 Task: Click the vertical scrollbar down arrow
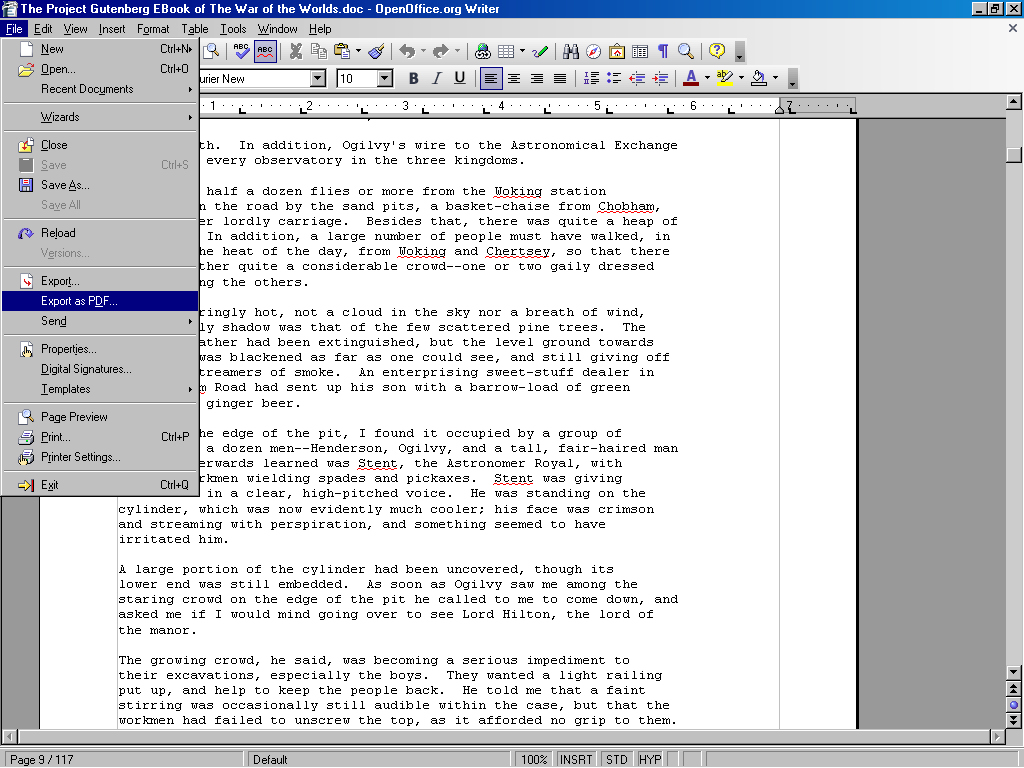(1014, 673)
